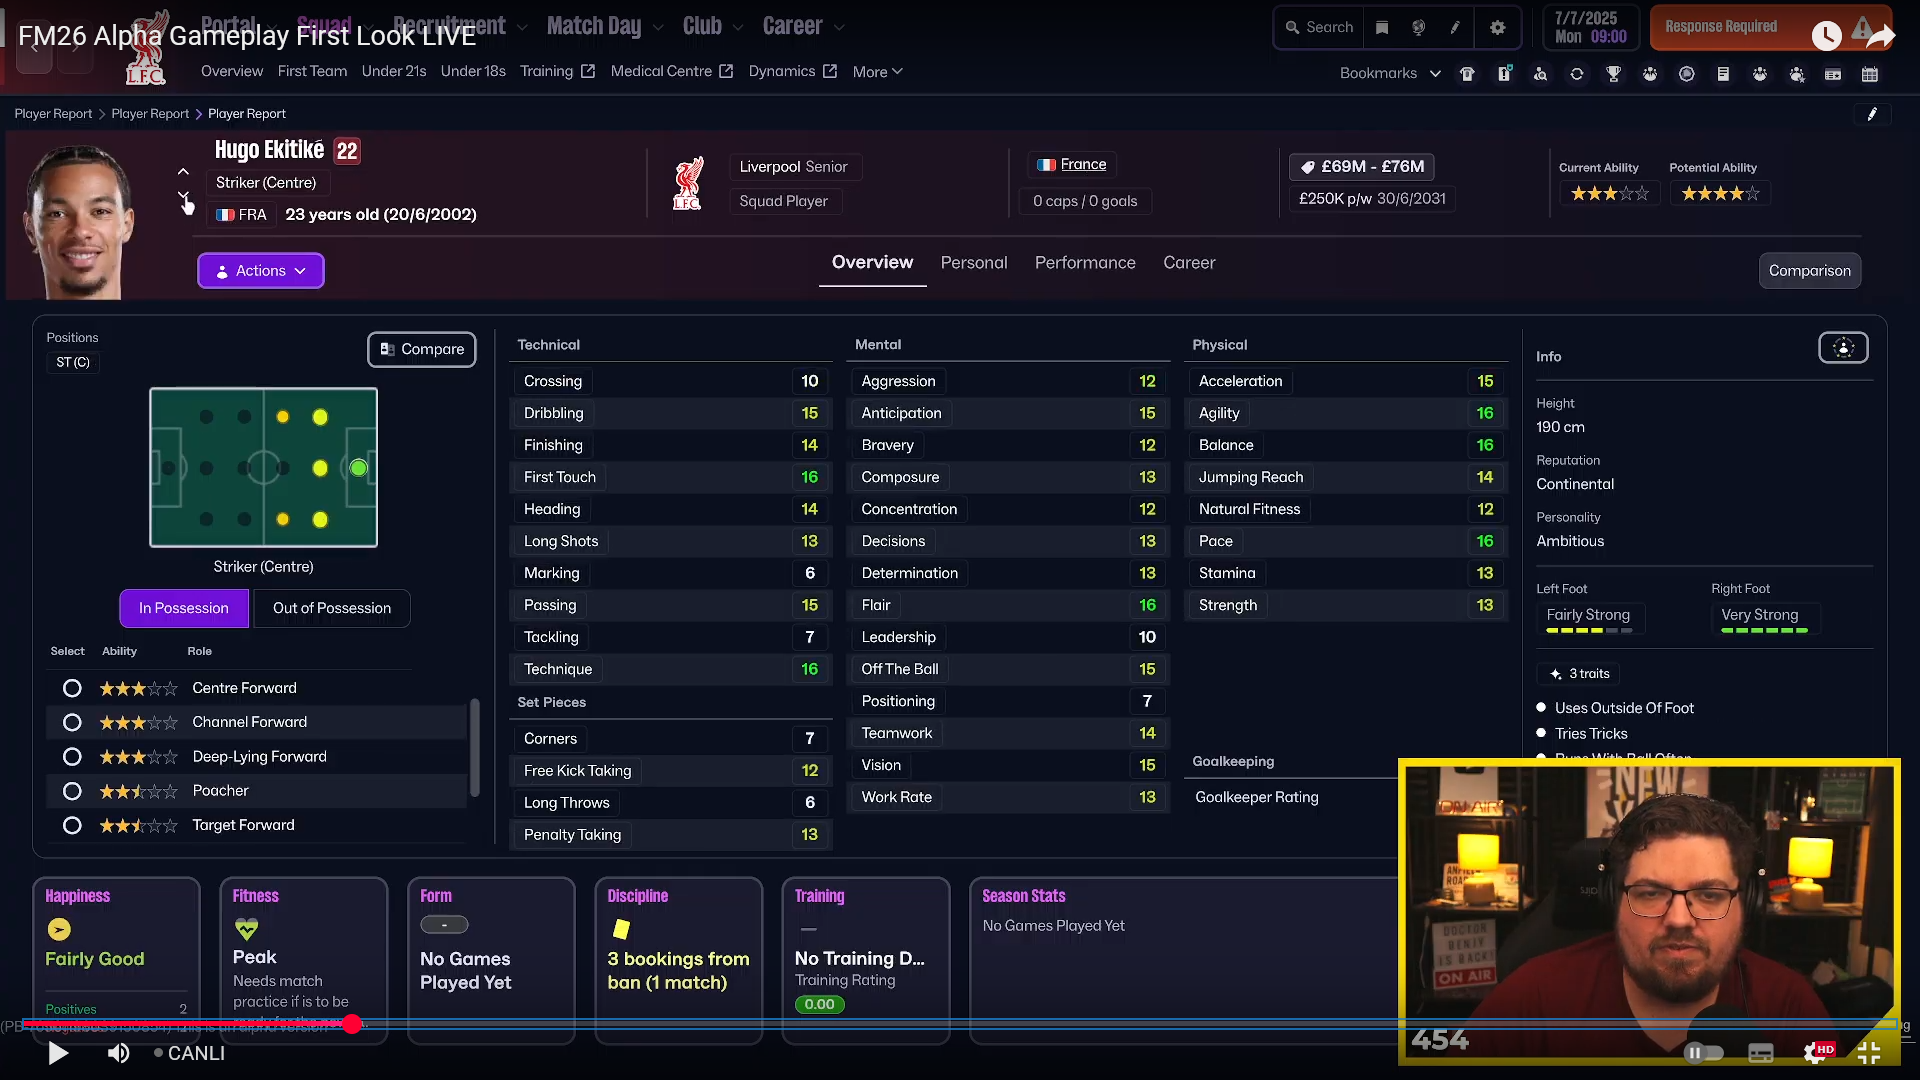
Task: Open the scouting search bookmark icon
Action: [x=1540, y=74]
